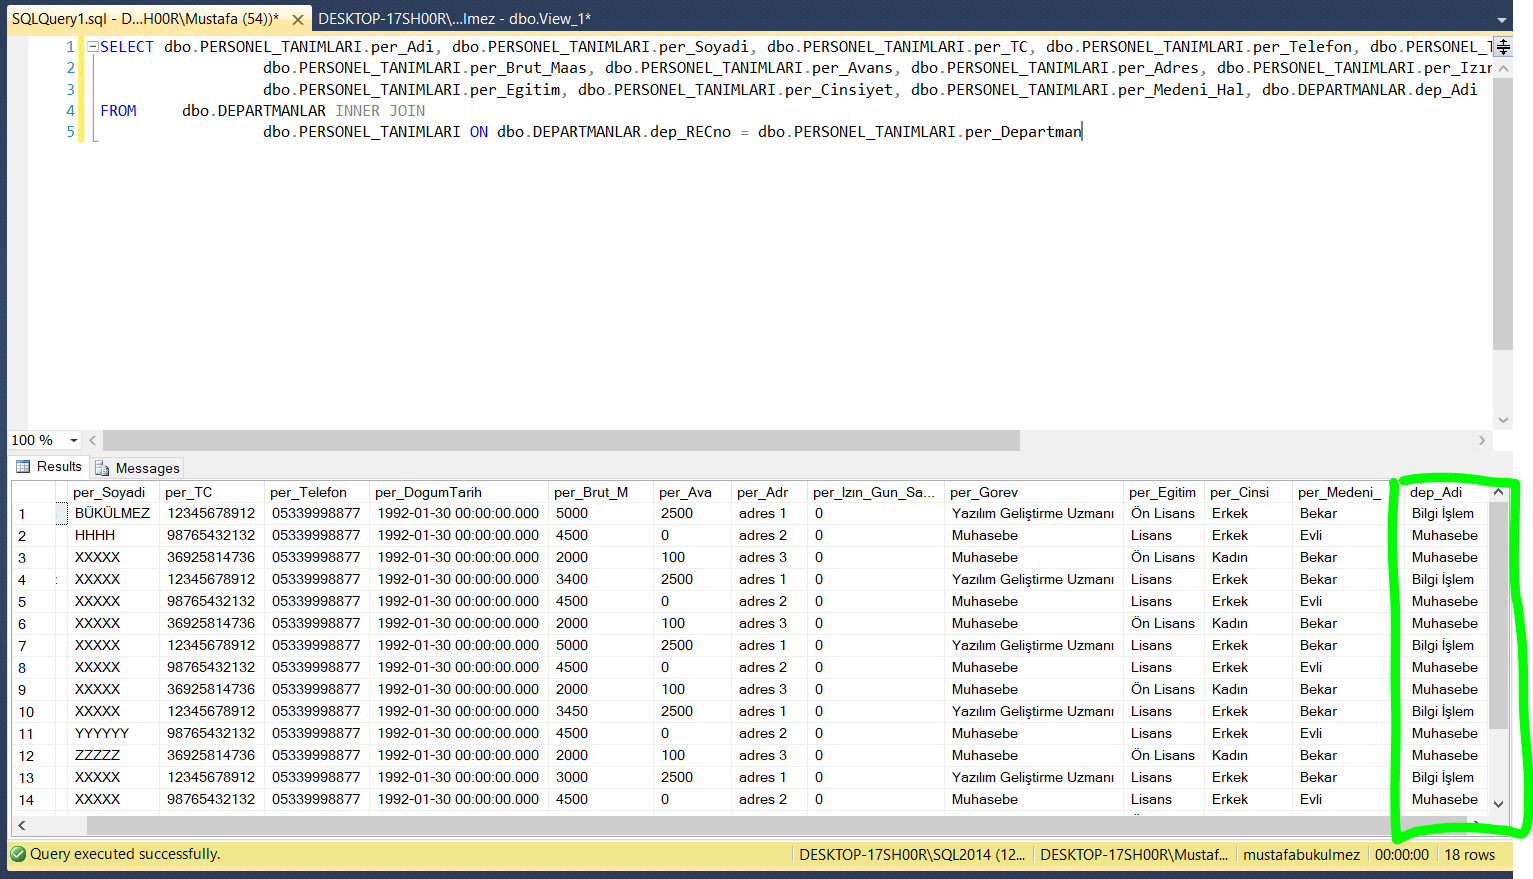Click the down arrow on the results scrollbar

point(1499,804)
